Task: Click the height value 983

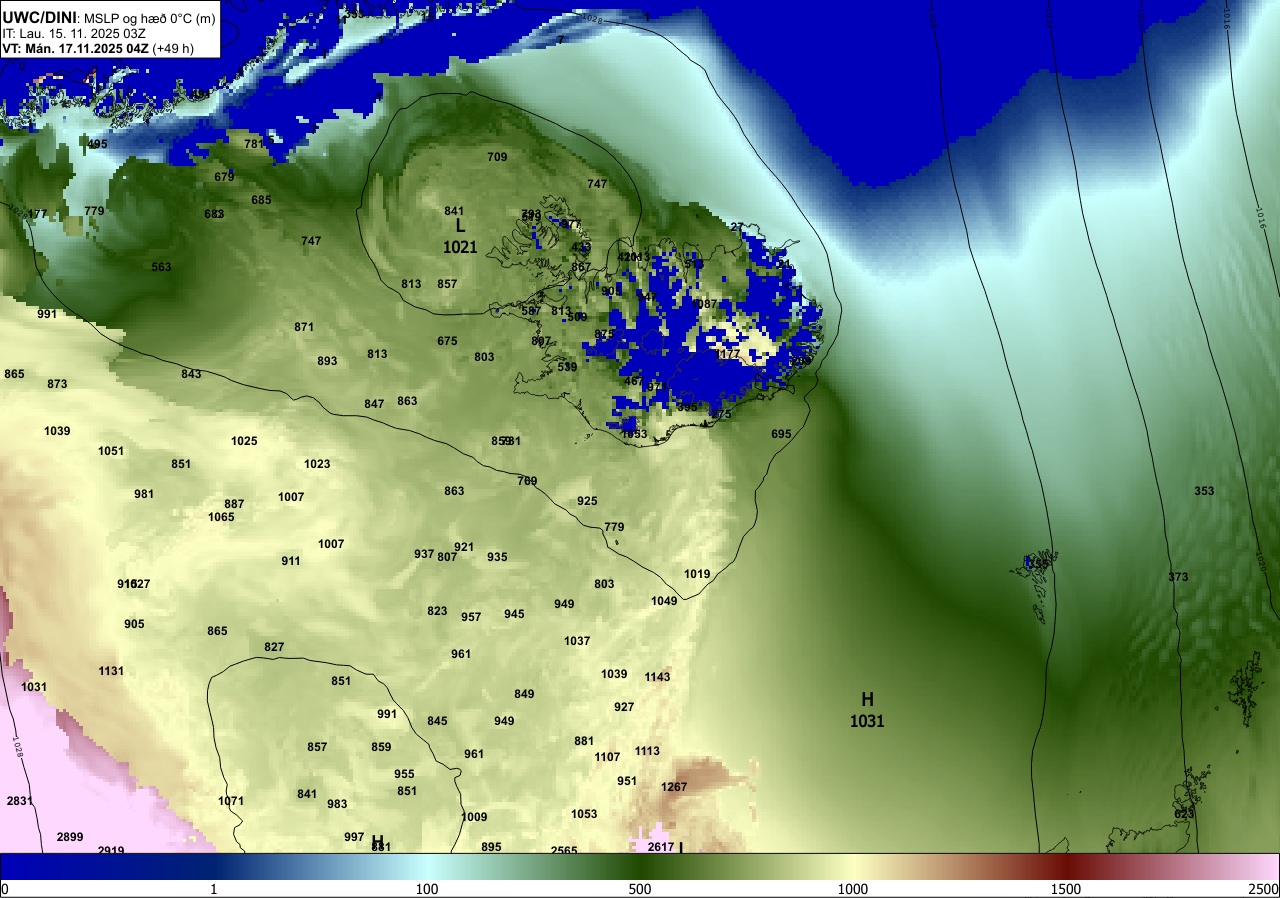Action: tap(337, 804)
